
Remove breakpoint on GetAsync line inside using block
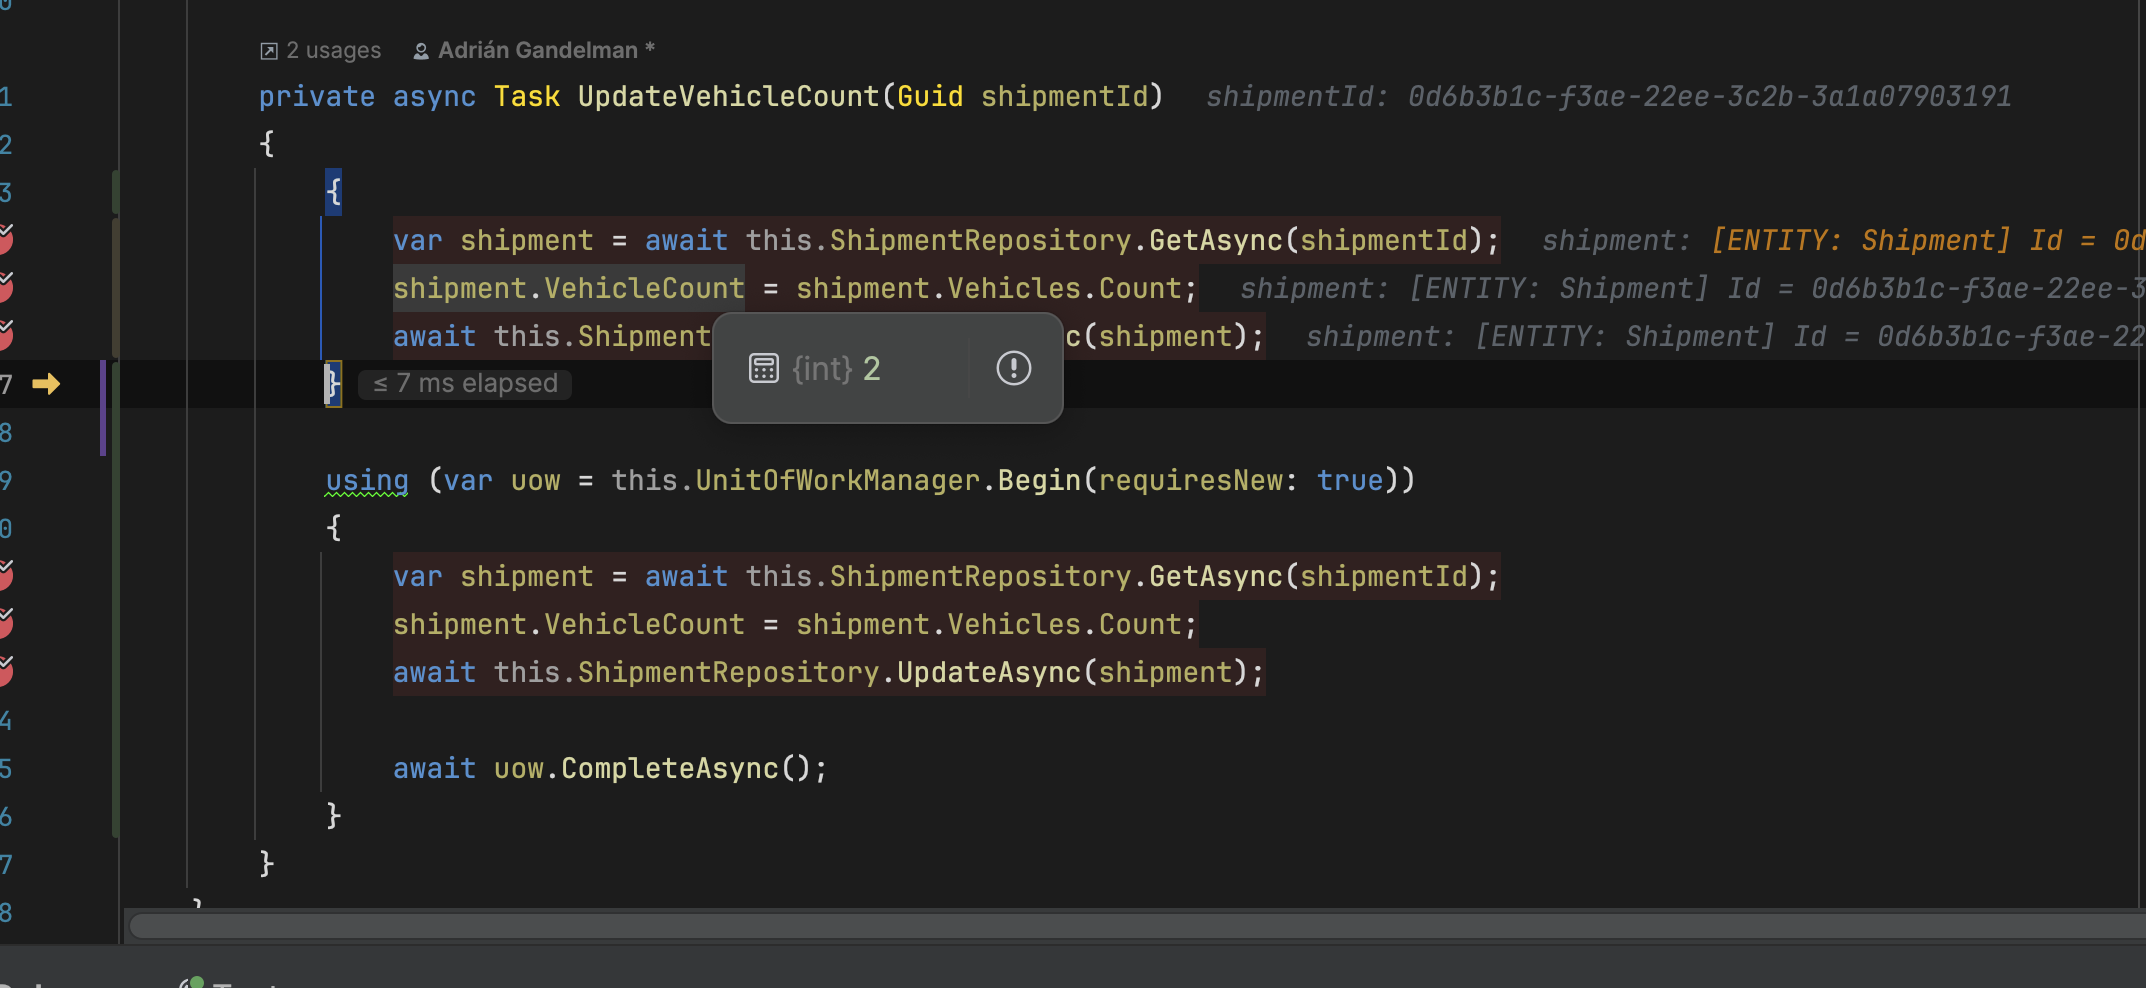5,576
